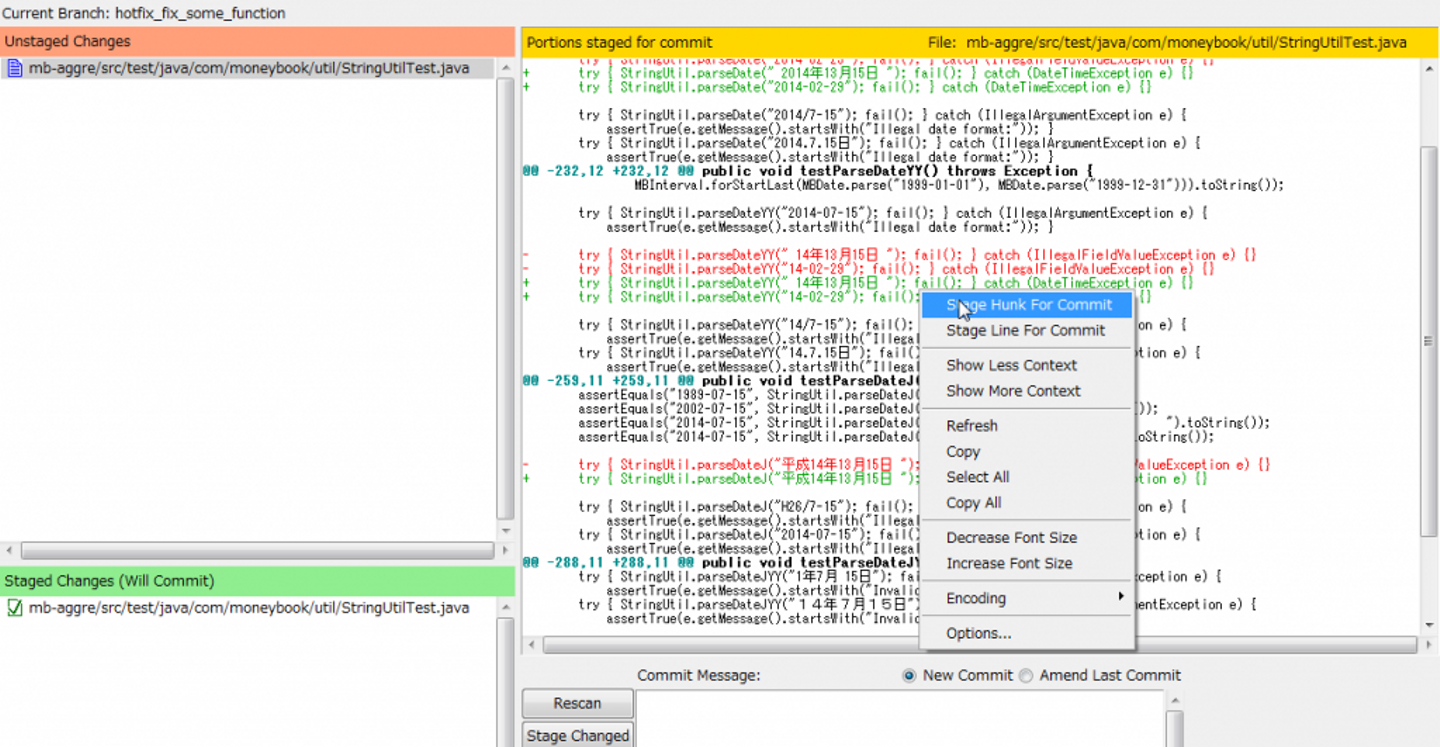1440x747 pixels.
Task: Click the unstaged file document icon
Action: click(15, 68)
